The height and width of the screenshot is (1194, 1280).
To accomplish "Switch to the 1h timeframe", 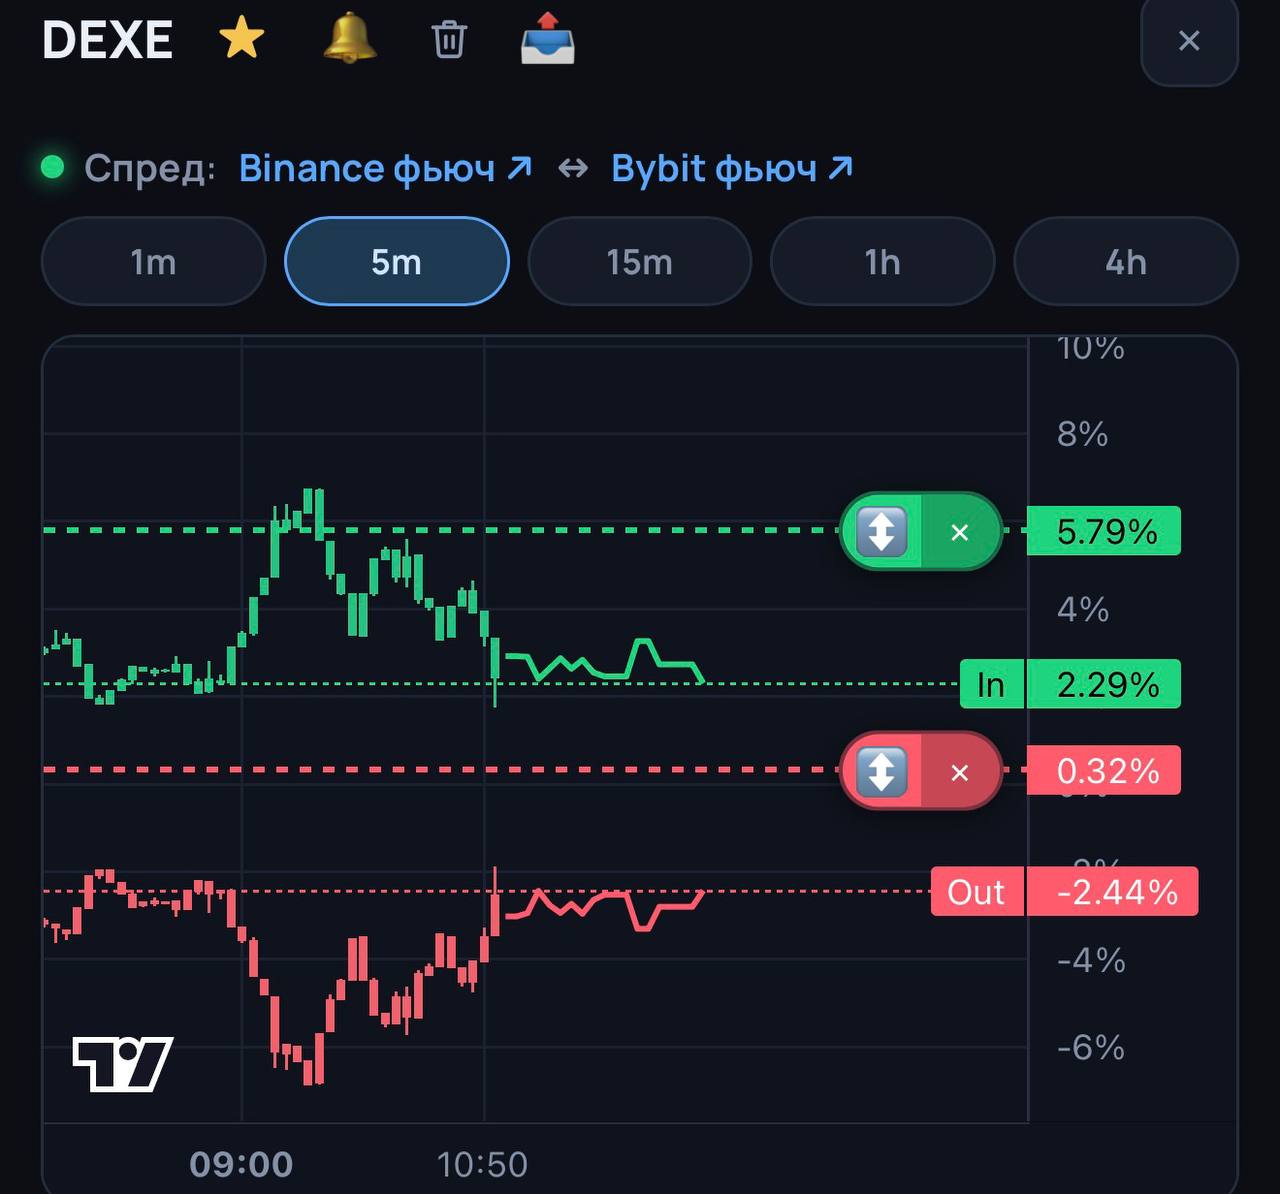I will (x=883, y=262).
